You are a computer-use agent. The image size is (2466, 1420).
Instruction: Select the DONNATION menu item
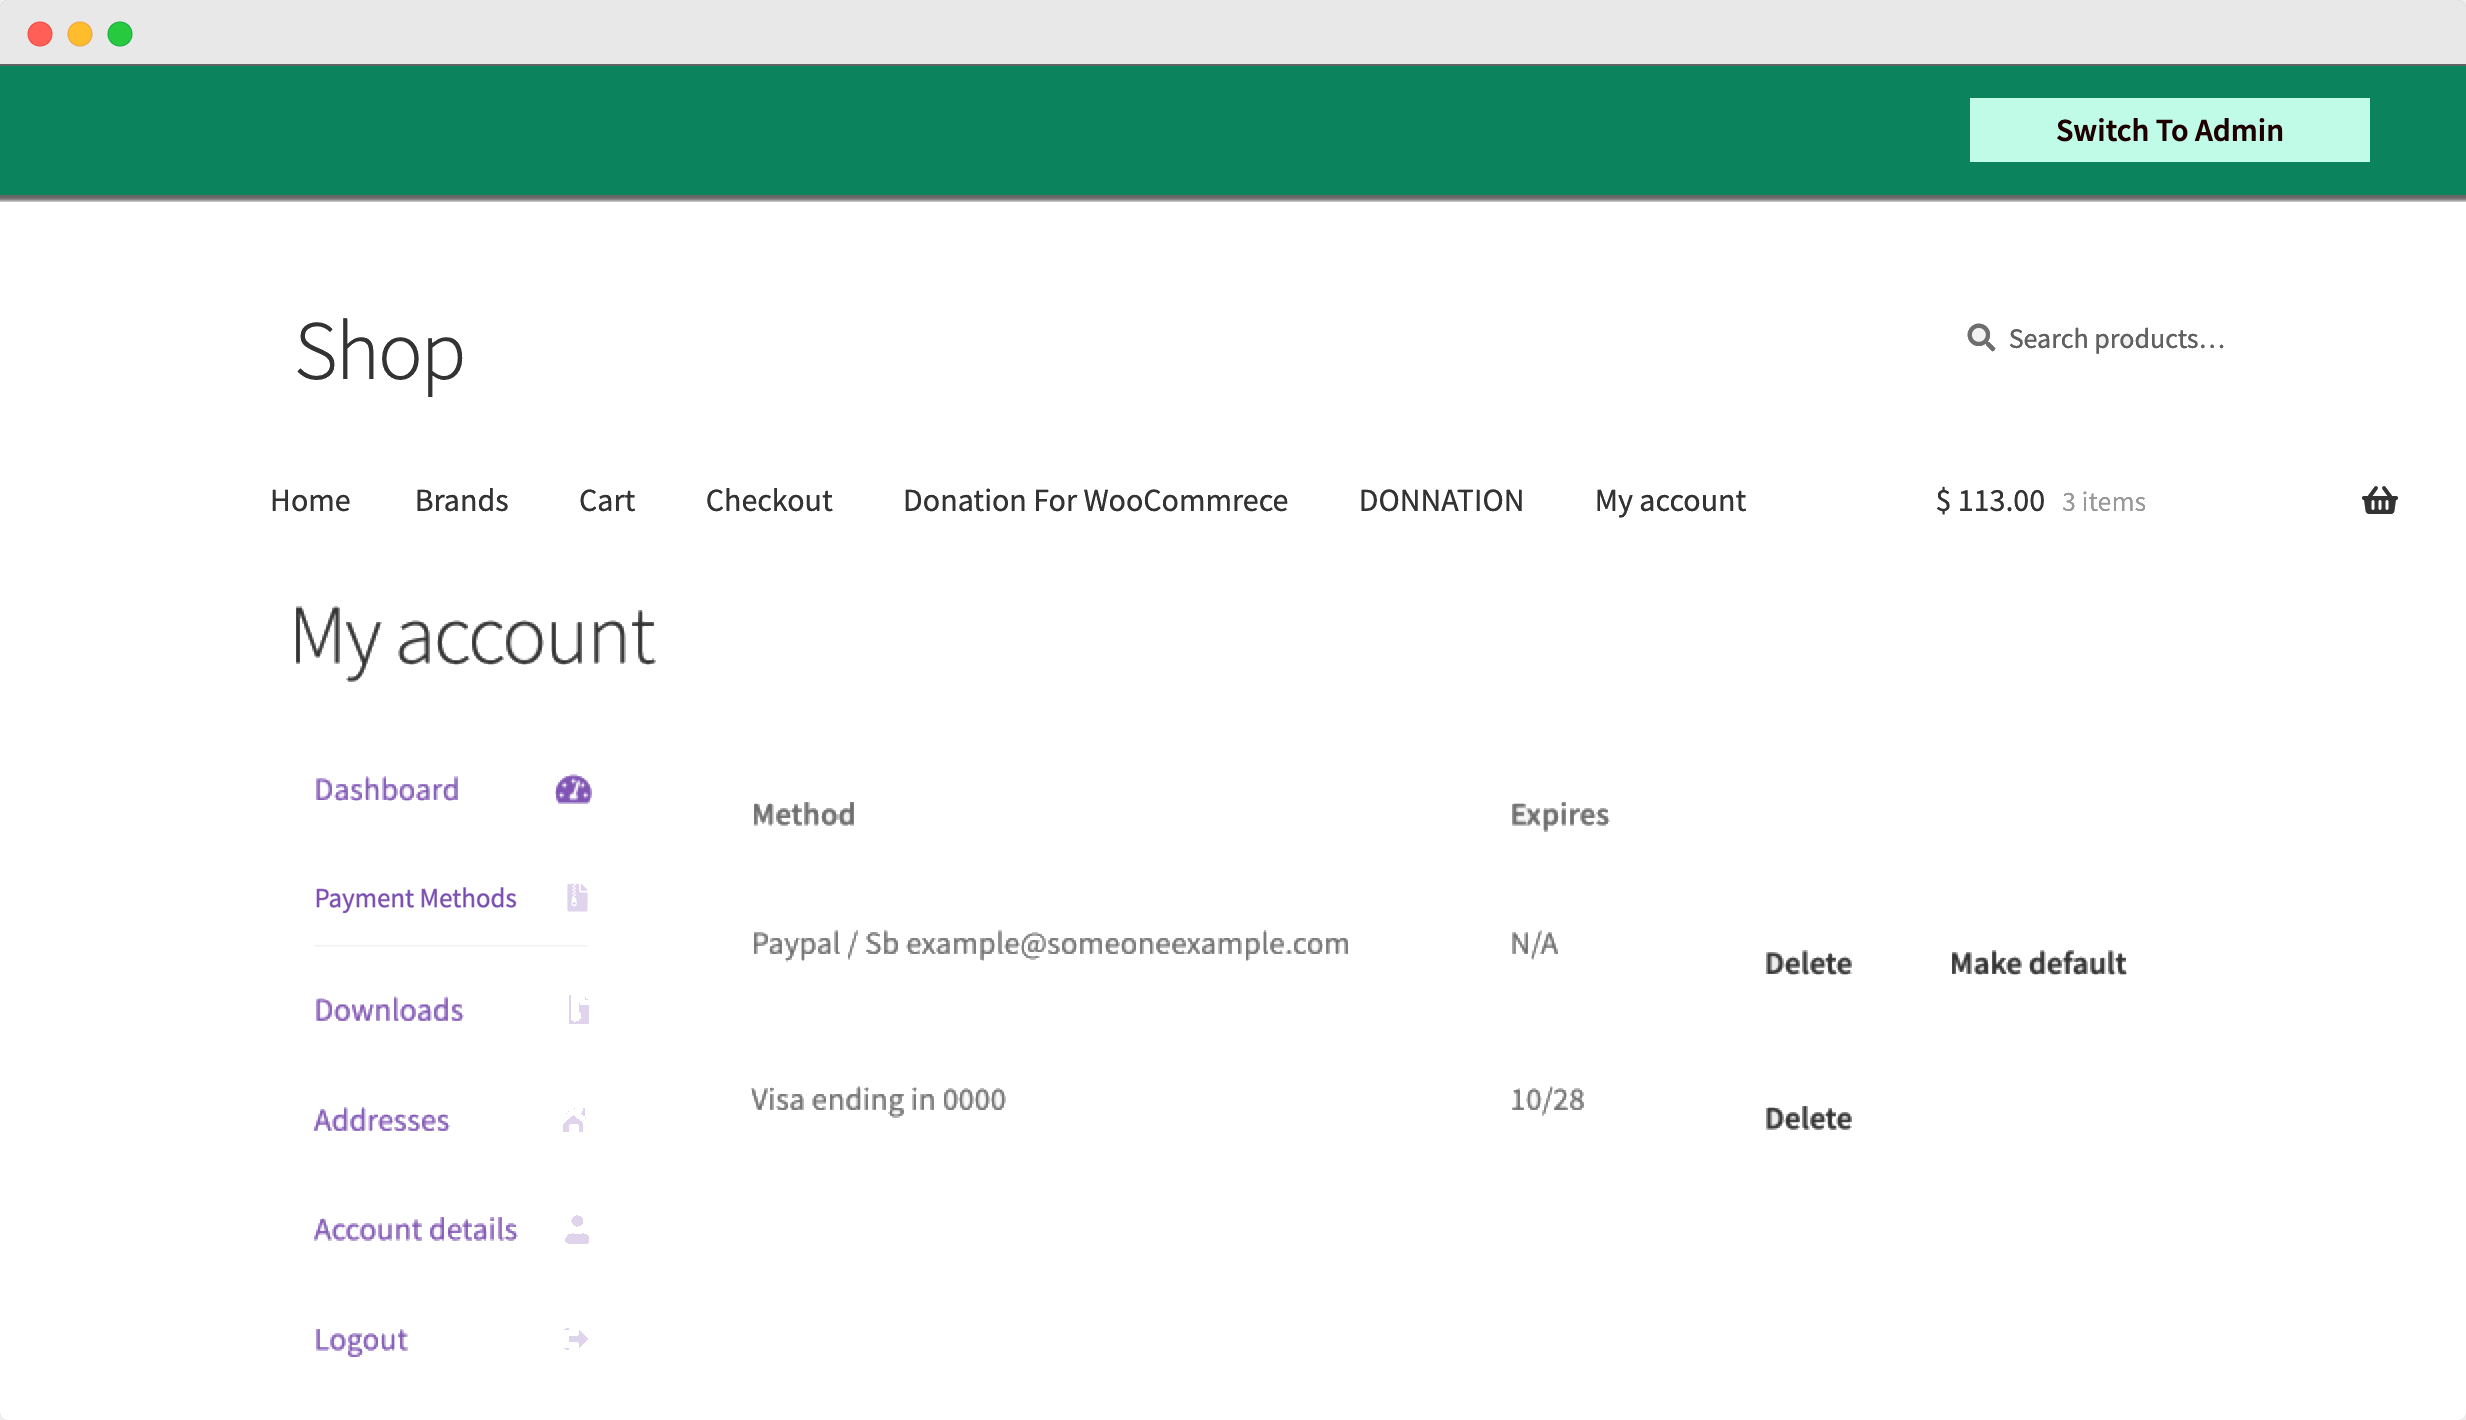click(x=1440, y=500)
